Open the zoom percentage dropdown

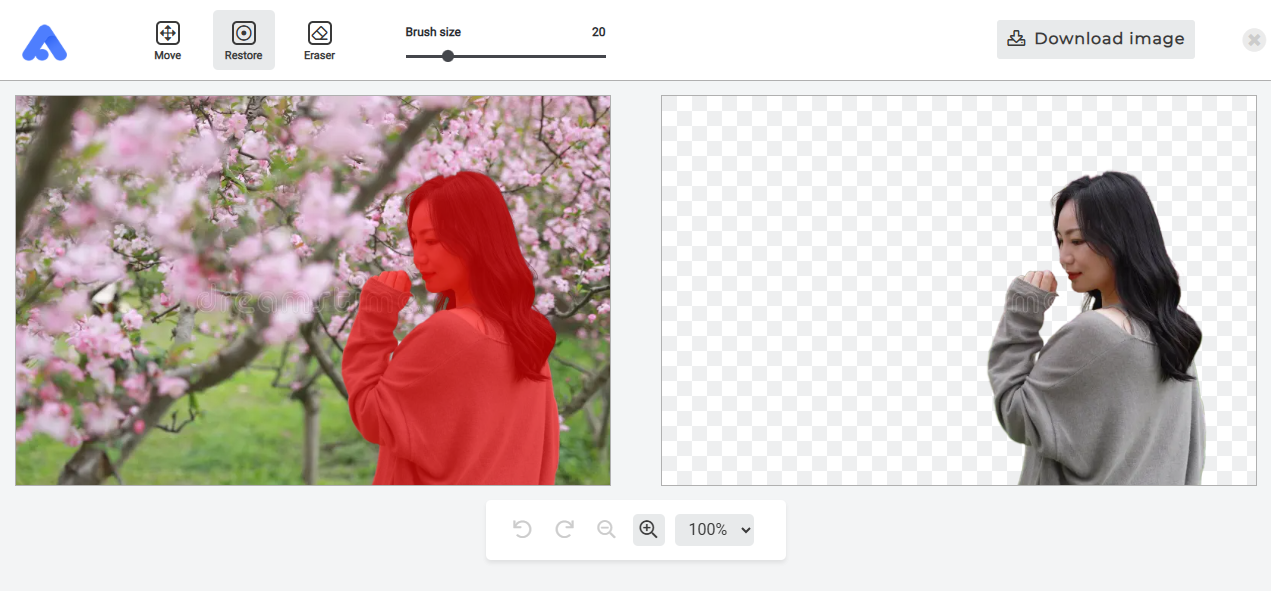click(714, 529)
